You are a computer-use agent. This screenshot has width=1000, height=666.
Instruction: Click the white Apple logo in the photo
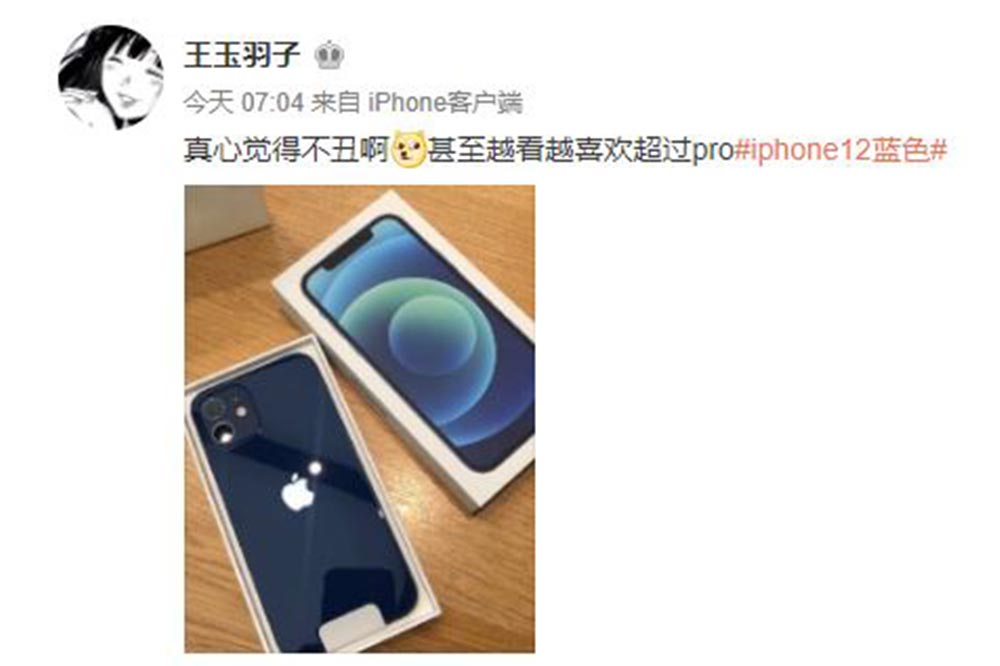[297, 492]
